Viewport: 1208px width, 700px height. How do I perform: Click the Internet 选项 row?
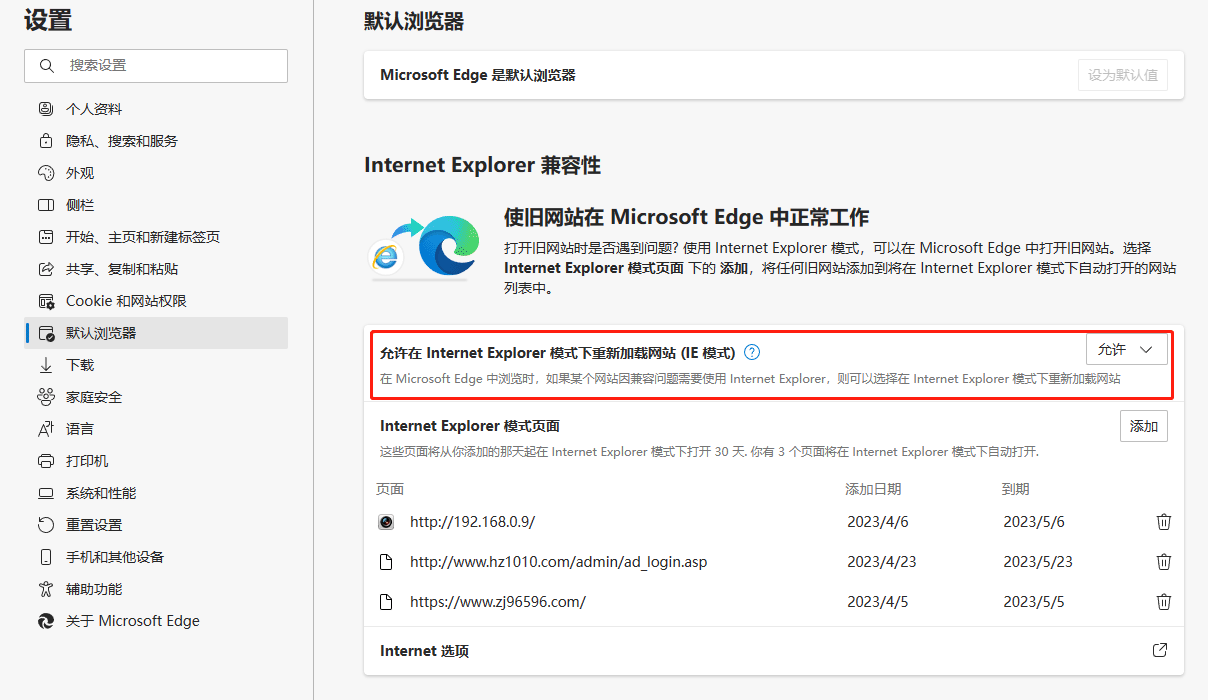(774, 651)
